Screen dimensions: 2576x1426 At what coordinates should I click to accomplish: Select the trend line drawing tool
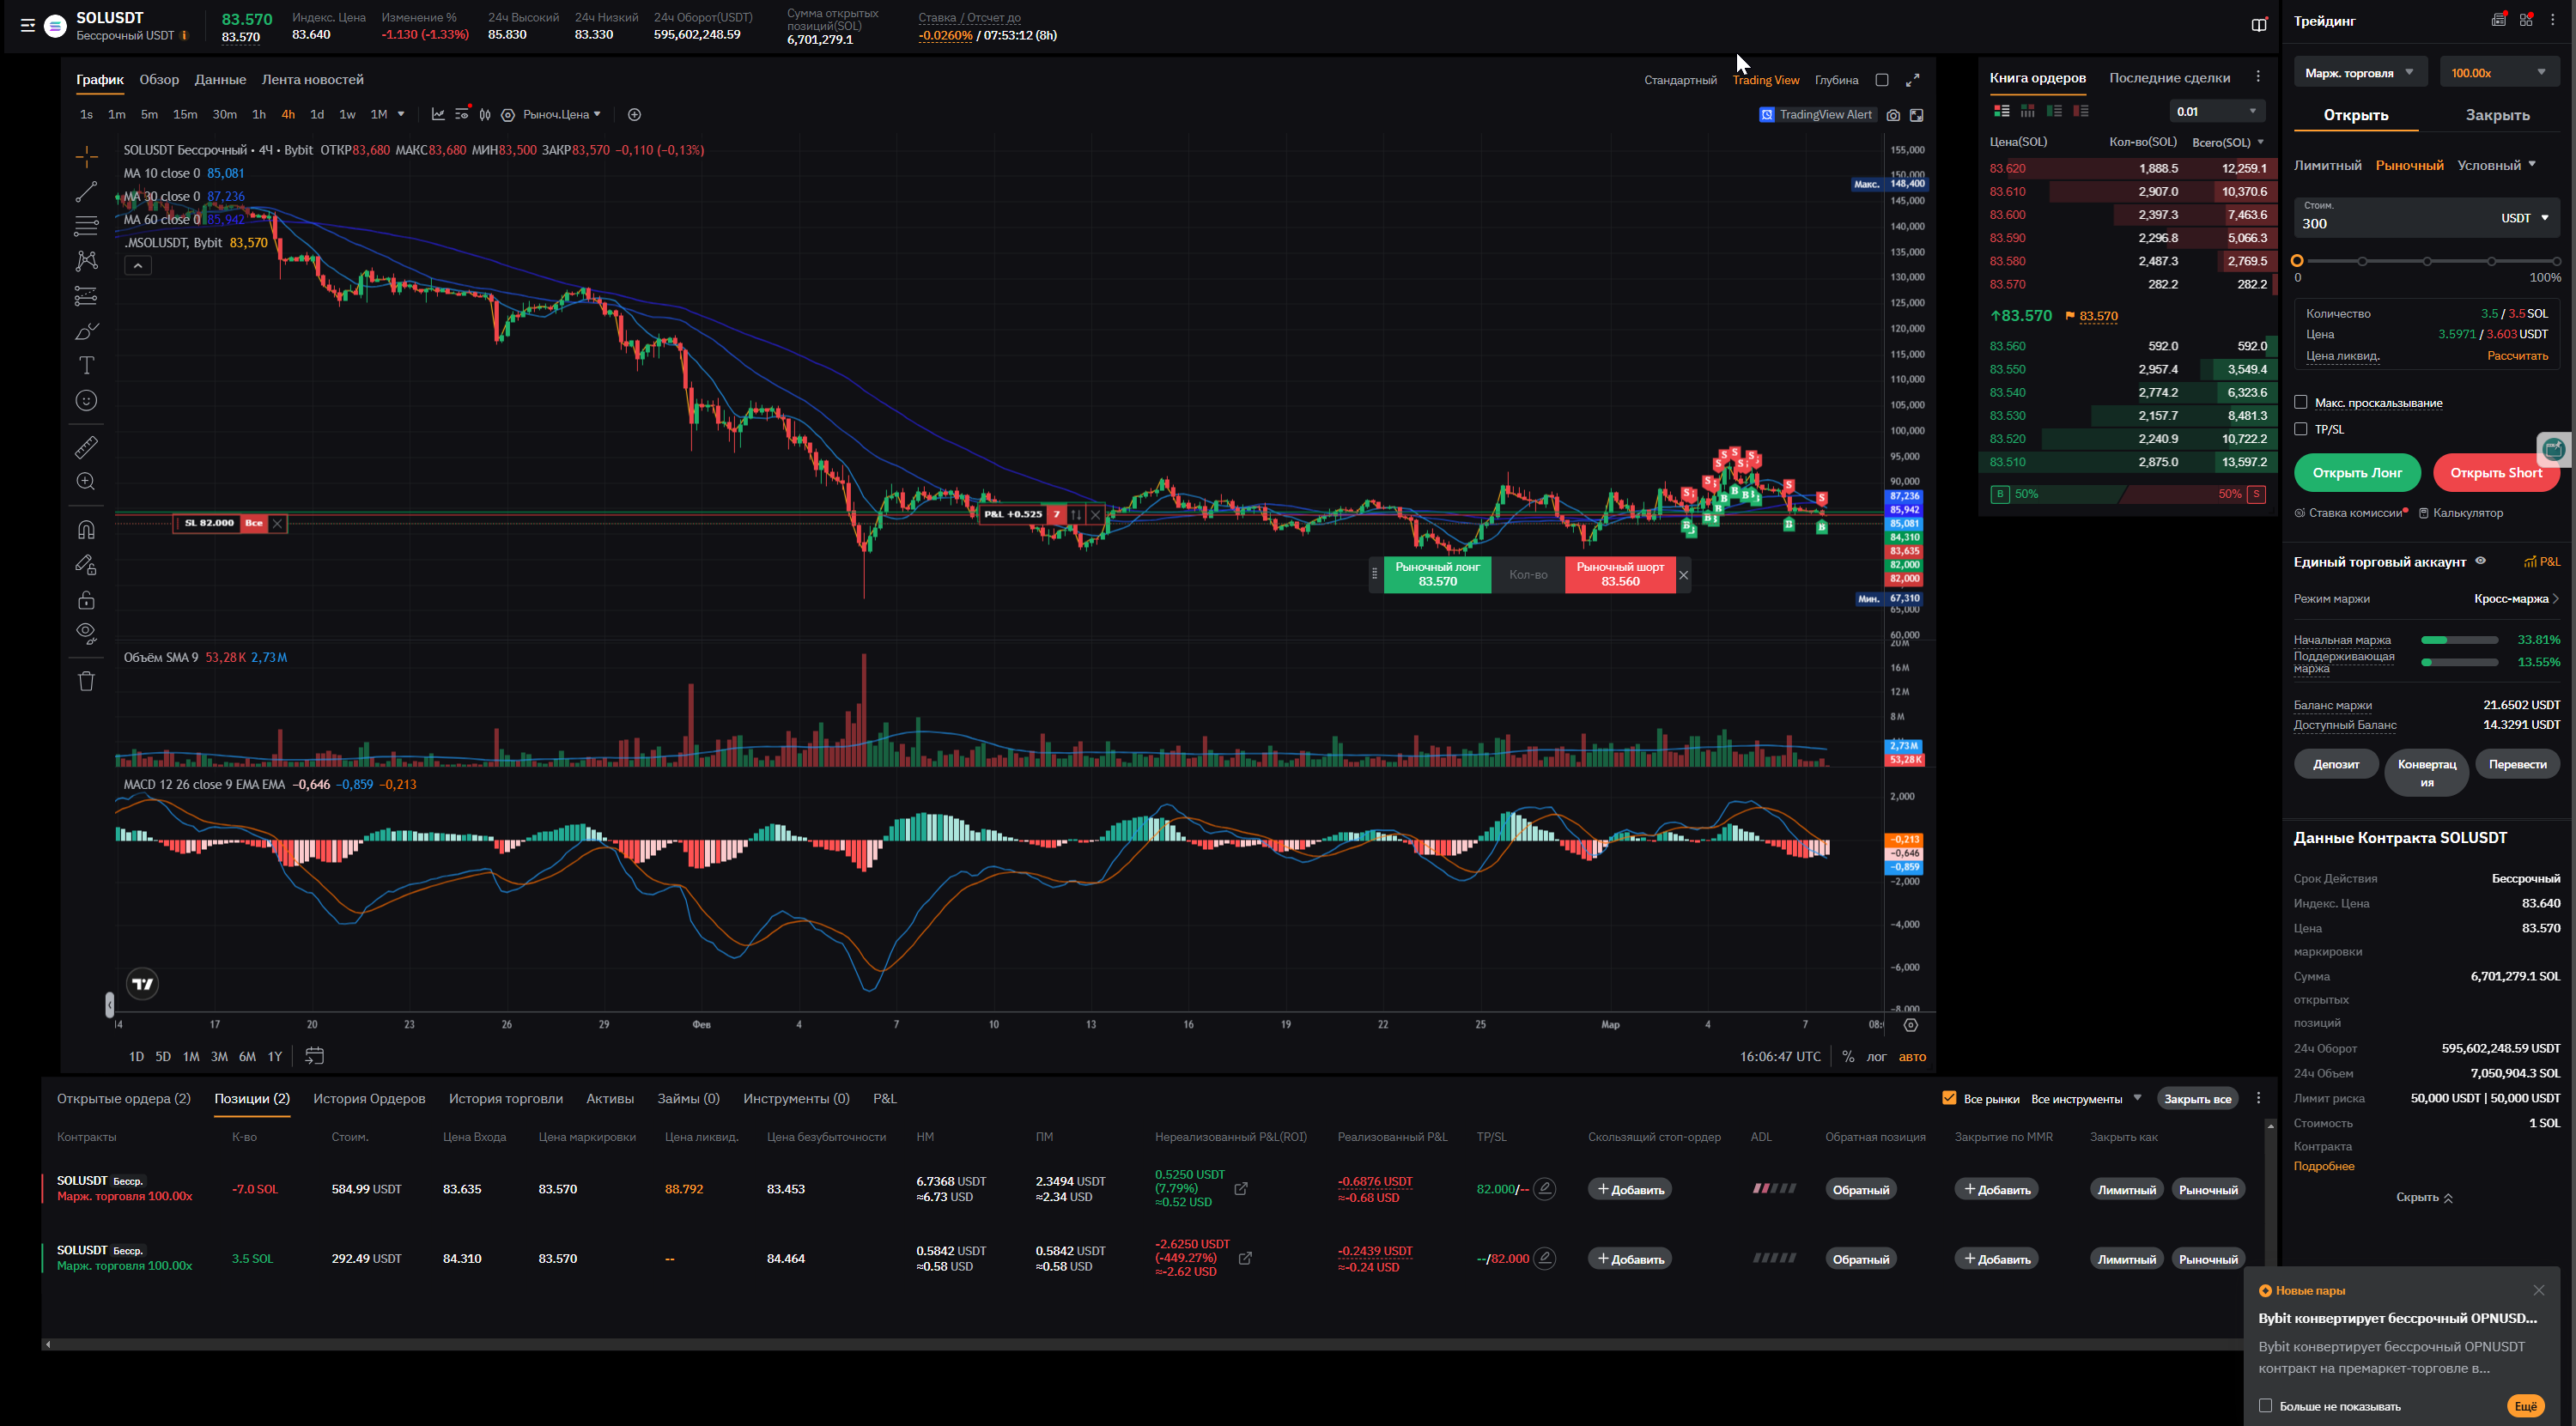click(87, 192)
